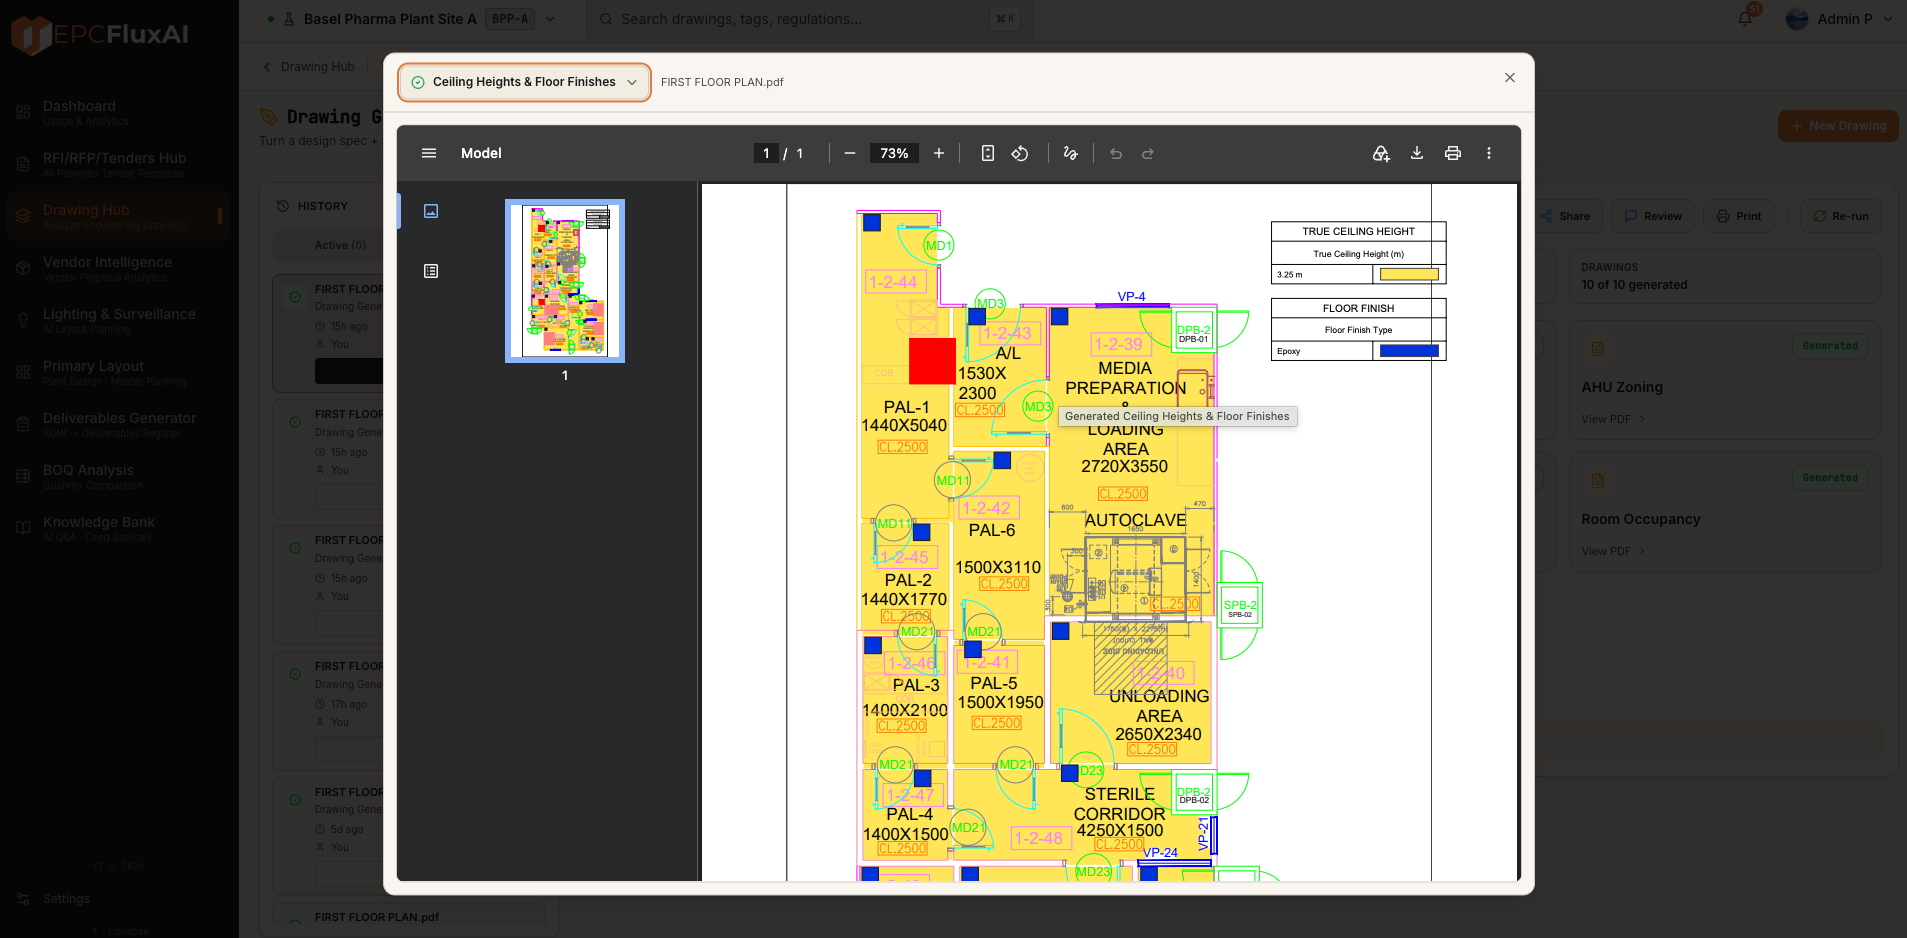
Task: Click the 73% zoom level field
Action: pos(894,153)
